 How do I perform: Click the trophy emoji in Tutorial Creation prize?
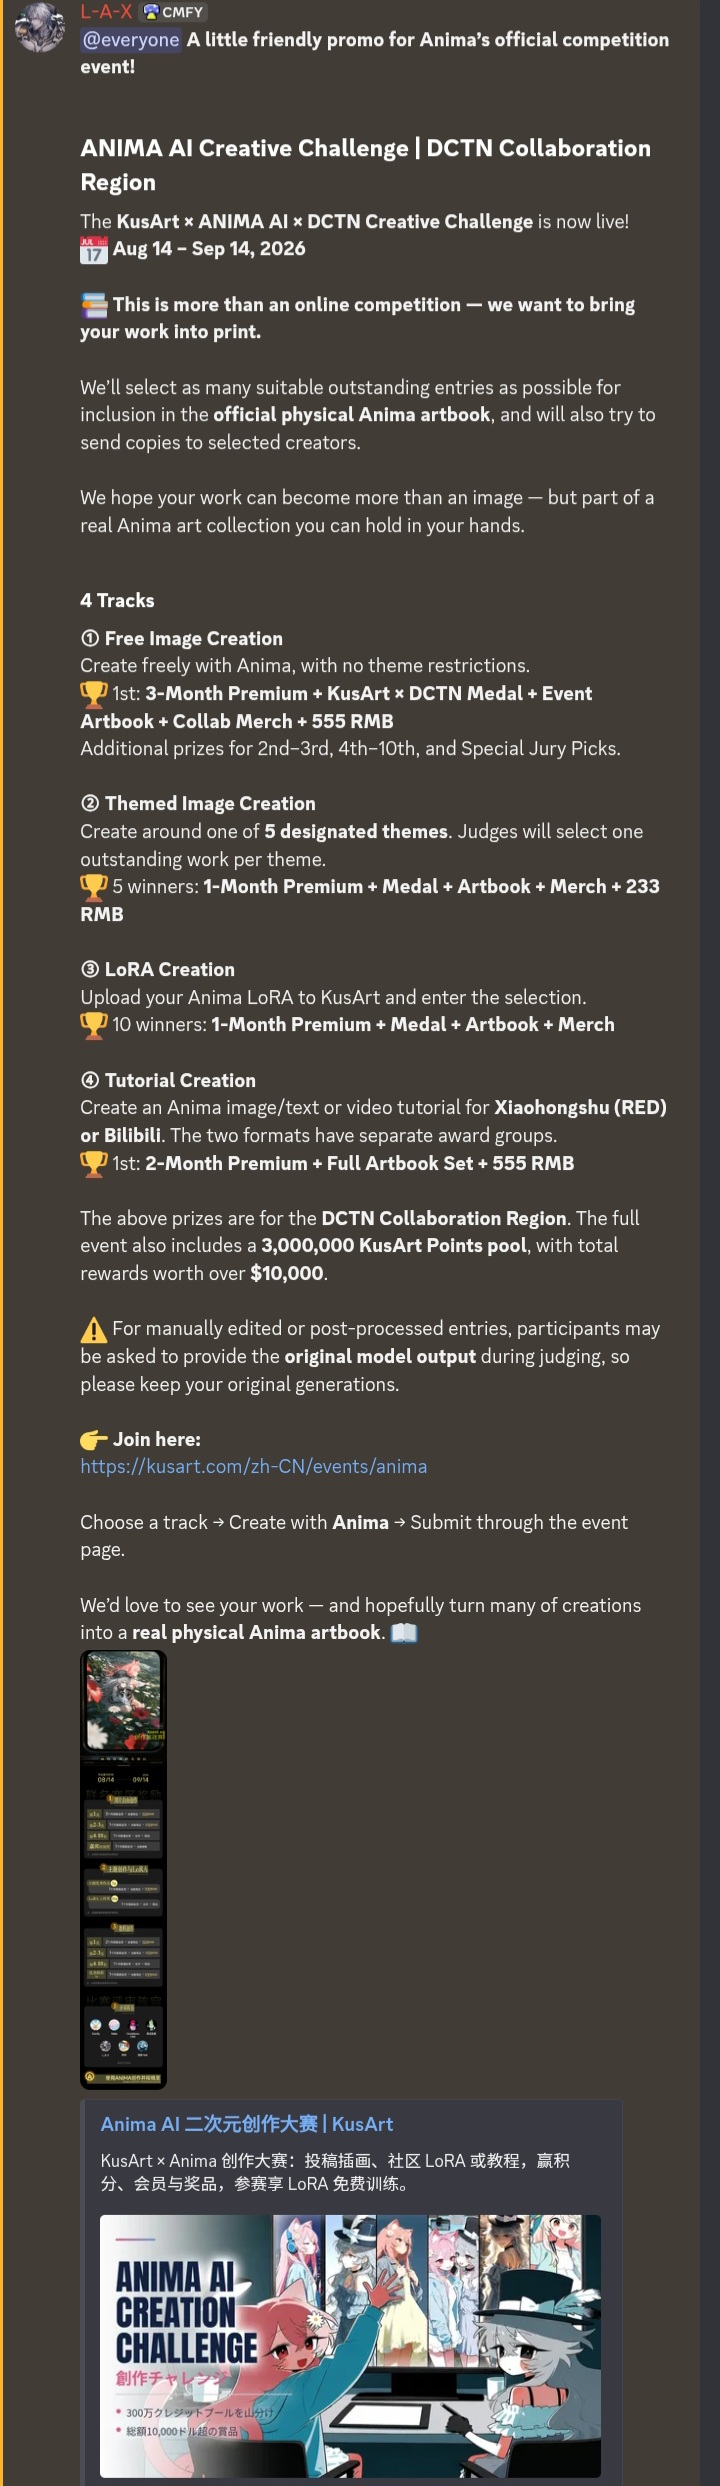[x=93, y=1164]
